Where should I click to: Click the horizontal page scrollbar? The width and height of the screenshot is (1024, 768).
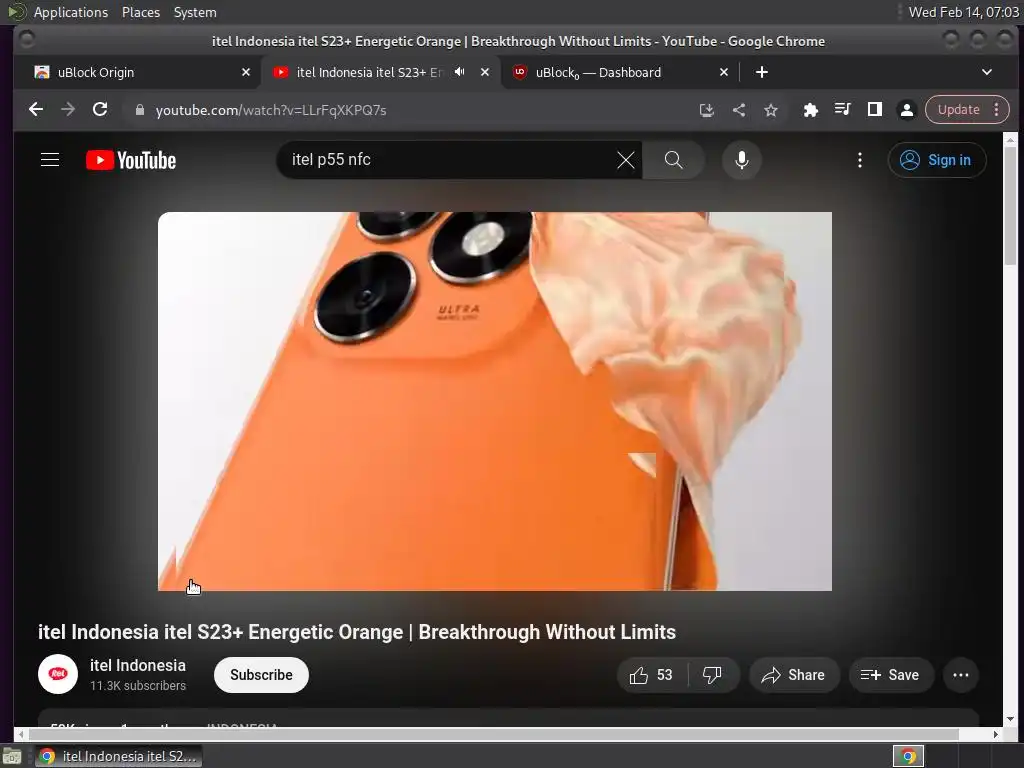pos(493,734)
